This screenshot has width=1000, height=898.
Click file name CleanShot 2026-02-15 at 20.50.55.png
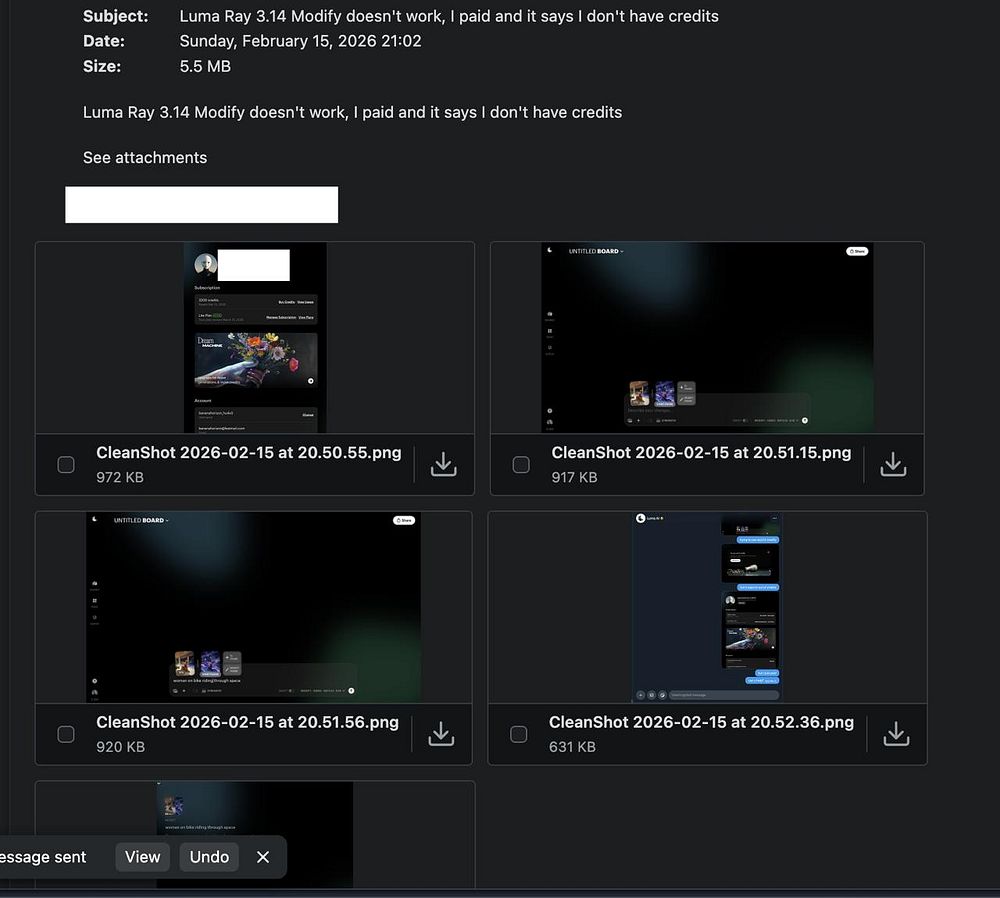(x=249, y=452)
